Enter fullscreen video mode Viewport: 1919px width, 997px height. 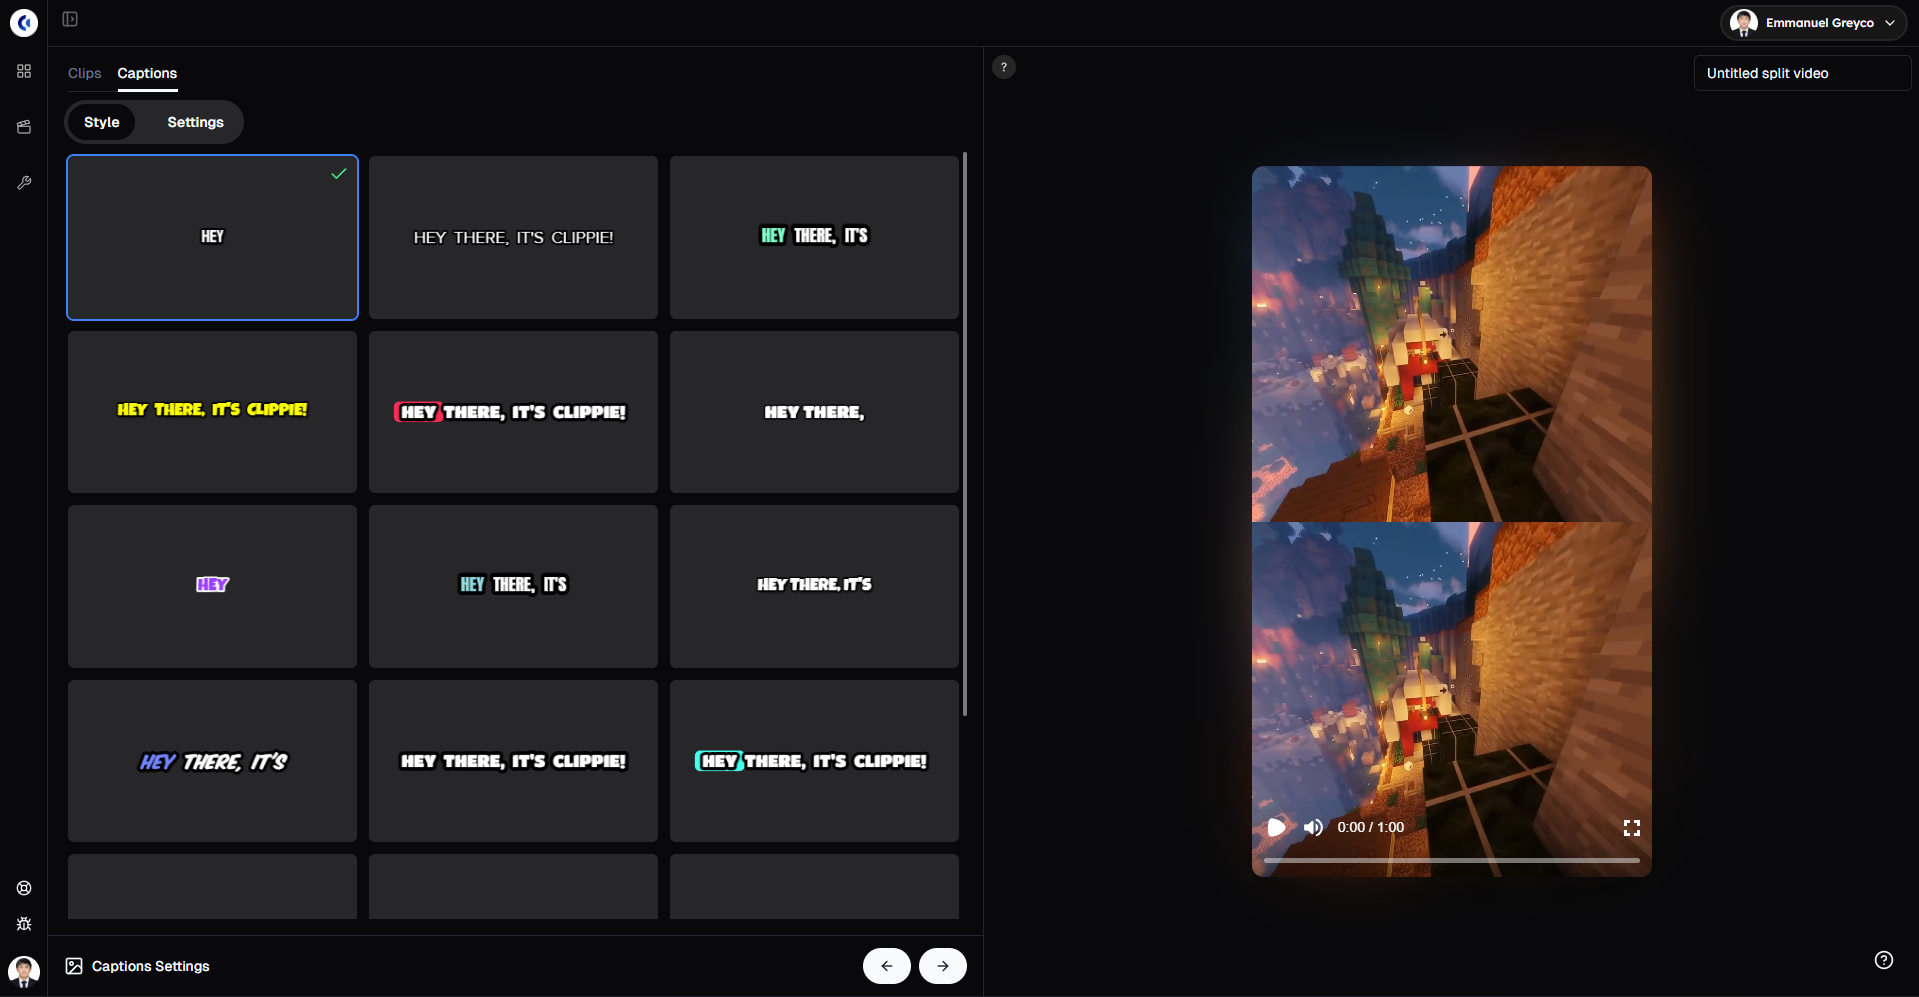(1632, 828)
